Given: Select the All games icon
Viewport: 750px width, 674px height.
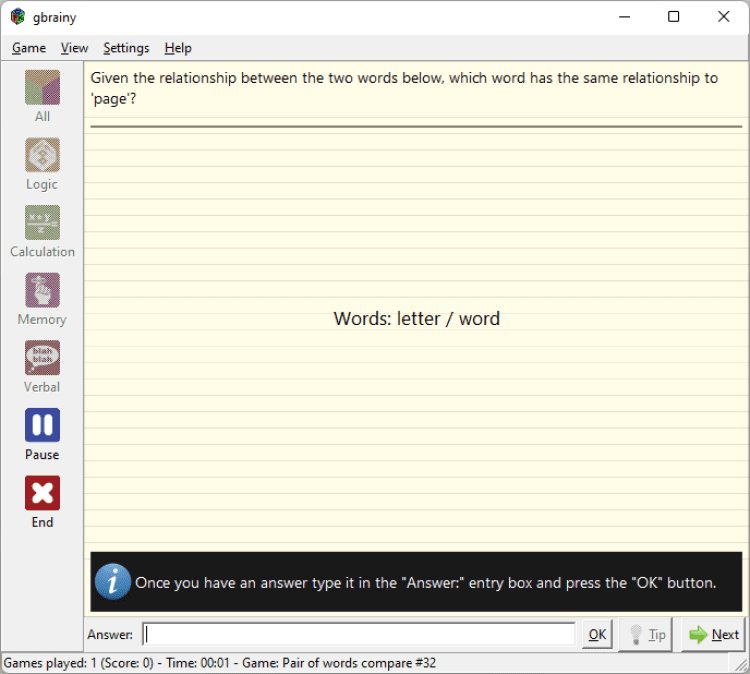Looking at the screenshot, I should (42, 87).
